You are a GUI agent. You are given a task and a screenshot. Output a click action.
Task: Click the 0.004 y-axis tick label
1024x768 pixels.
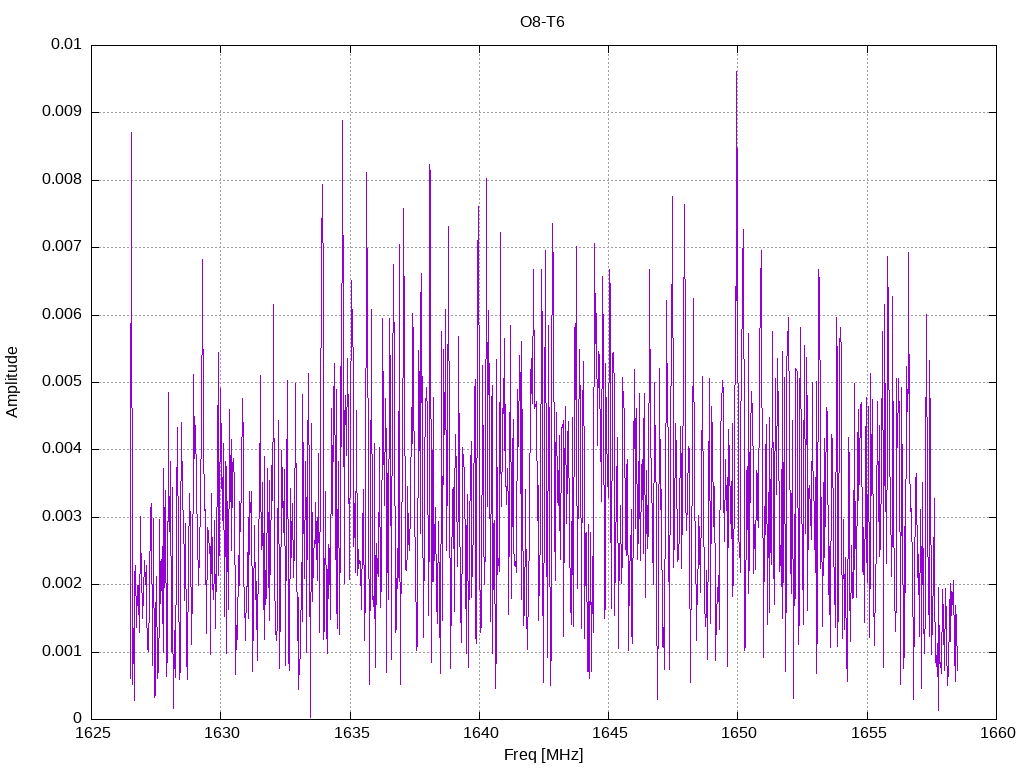click(x=61, y=449)
